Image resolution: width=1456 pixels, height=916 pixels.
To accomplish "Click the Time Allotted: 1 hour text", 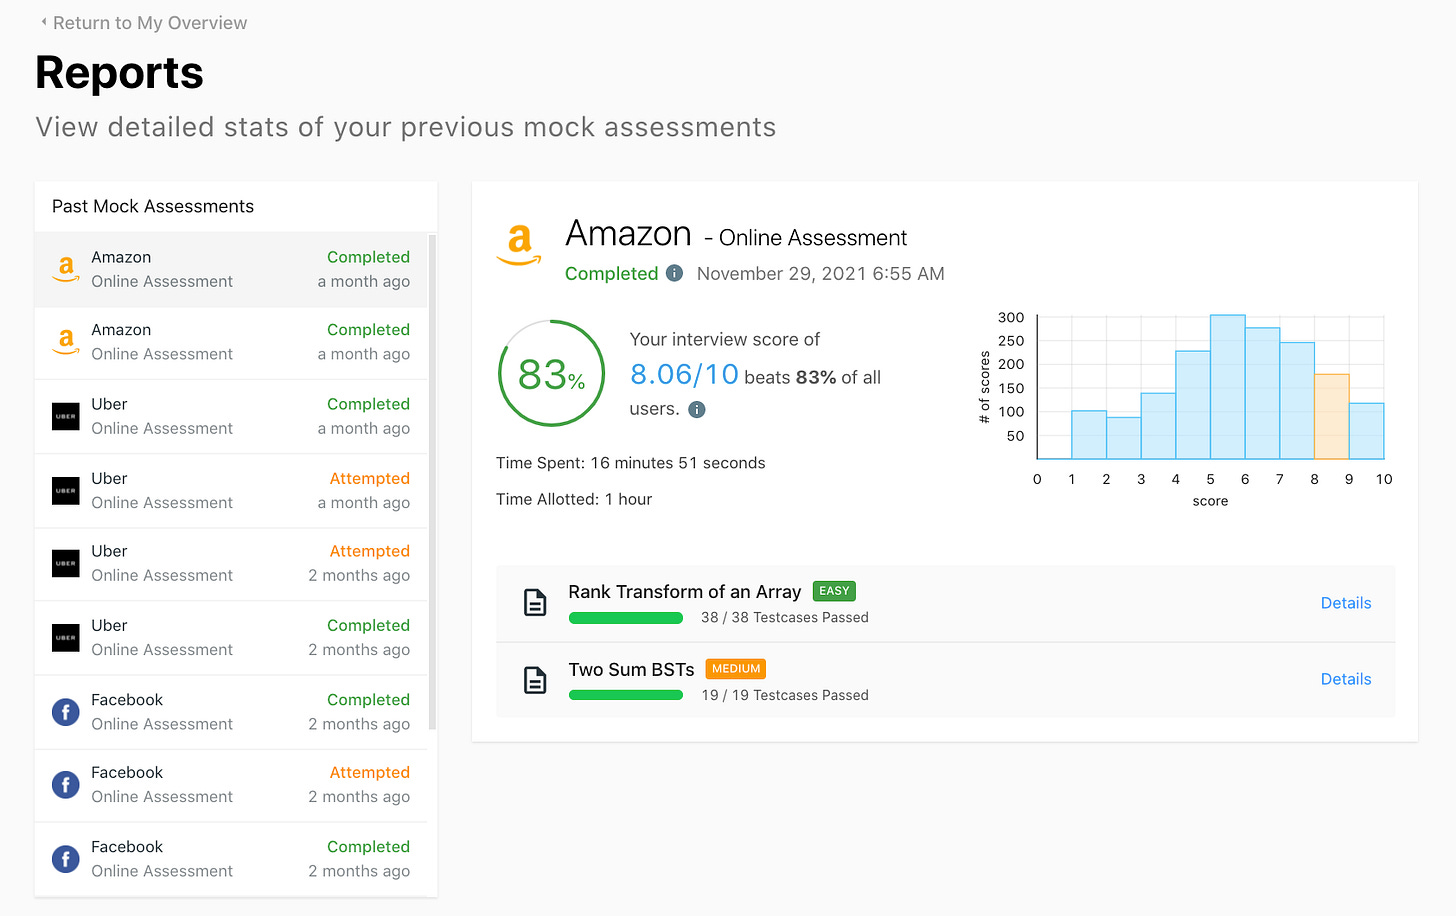I will [574, 499].
